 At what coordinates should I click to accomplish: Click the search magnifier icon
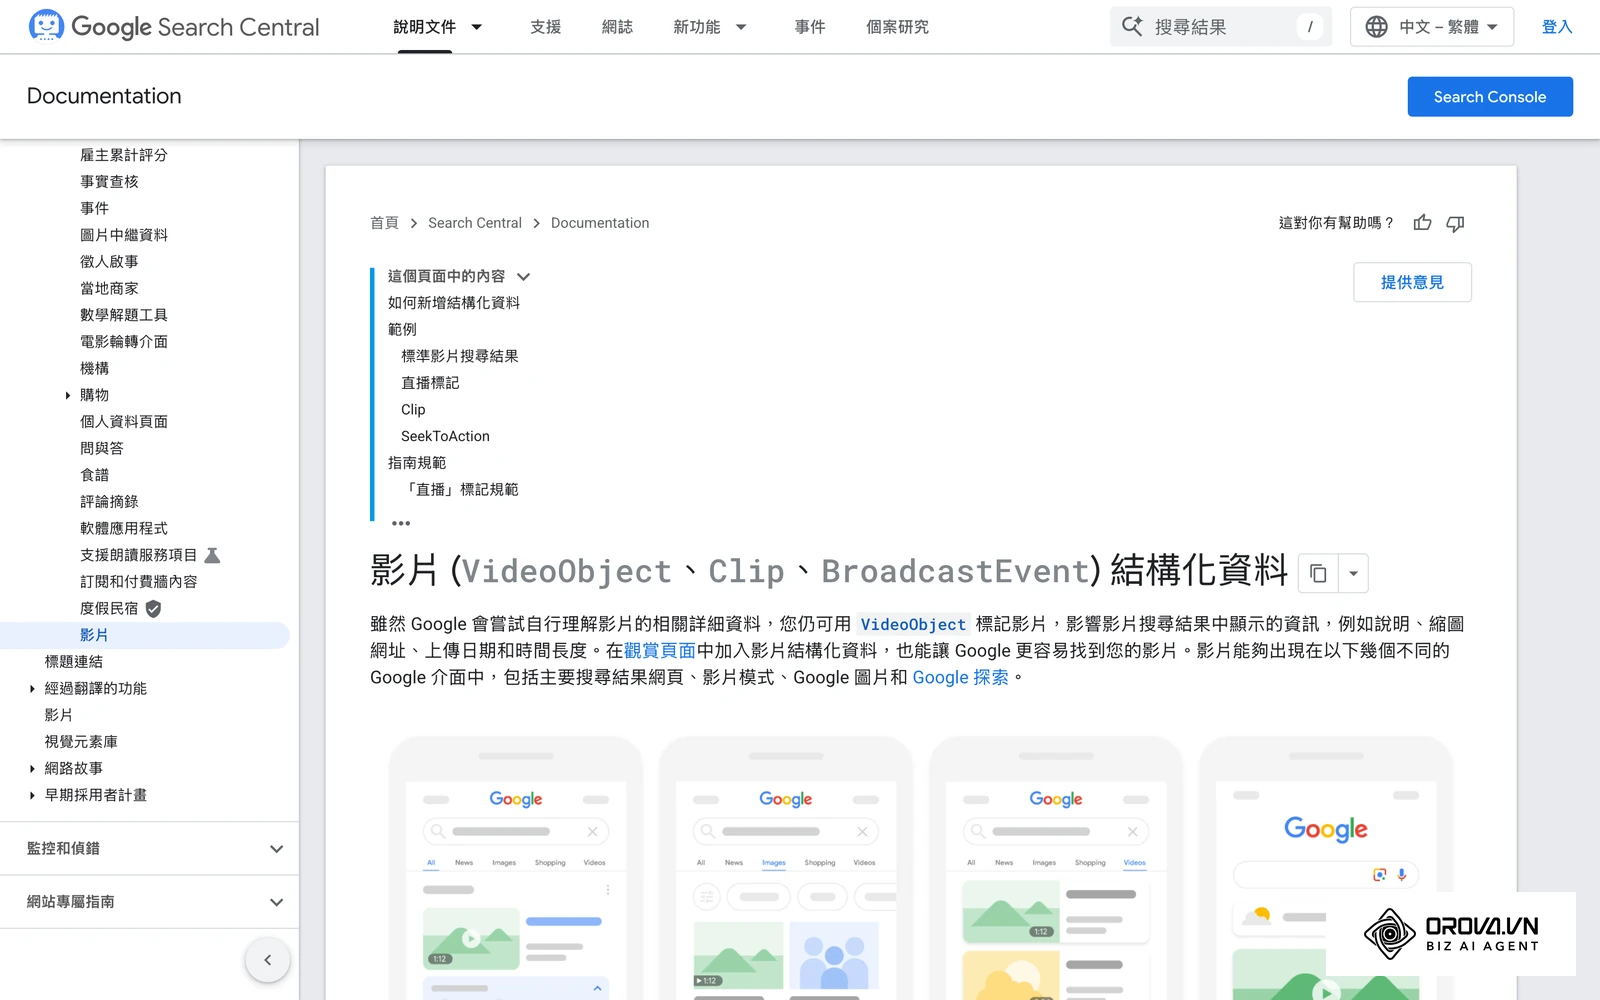tap(1132, 26)
